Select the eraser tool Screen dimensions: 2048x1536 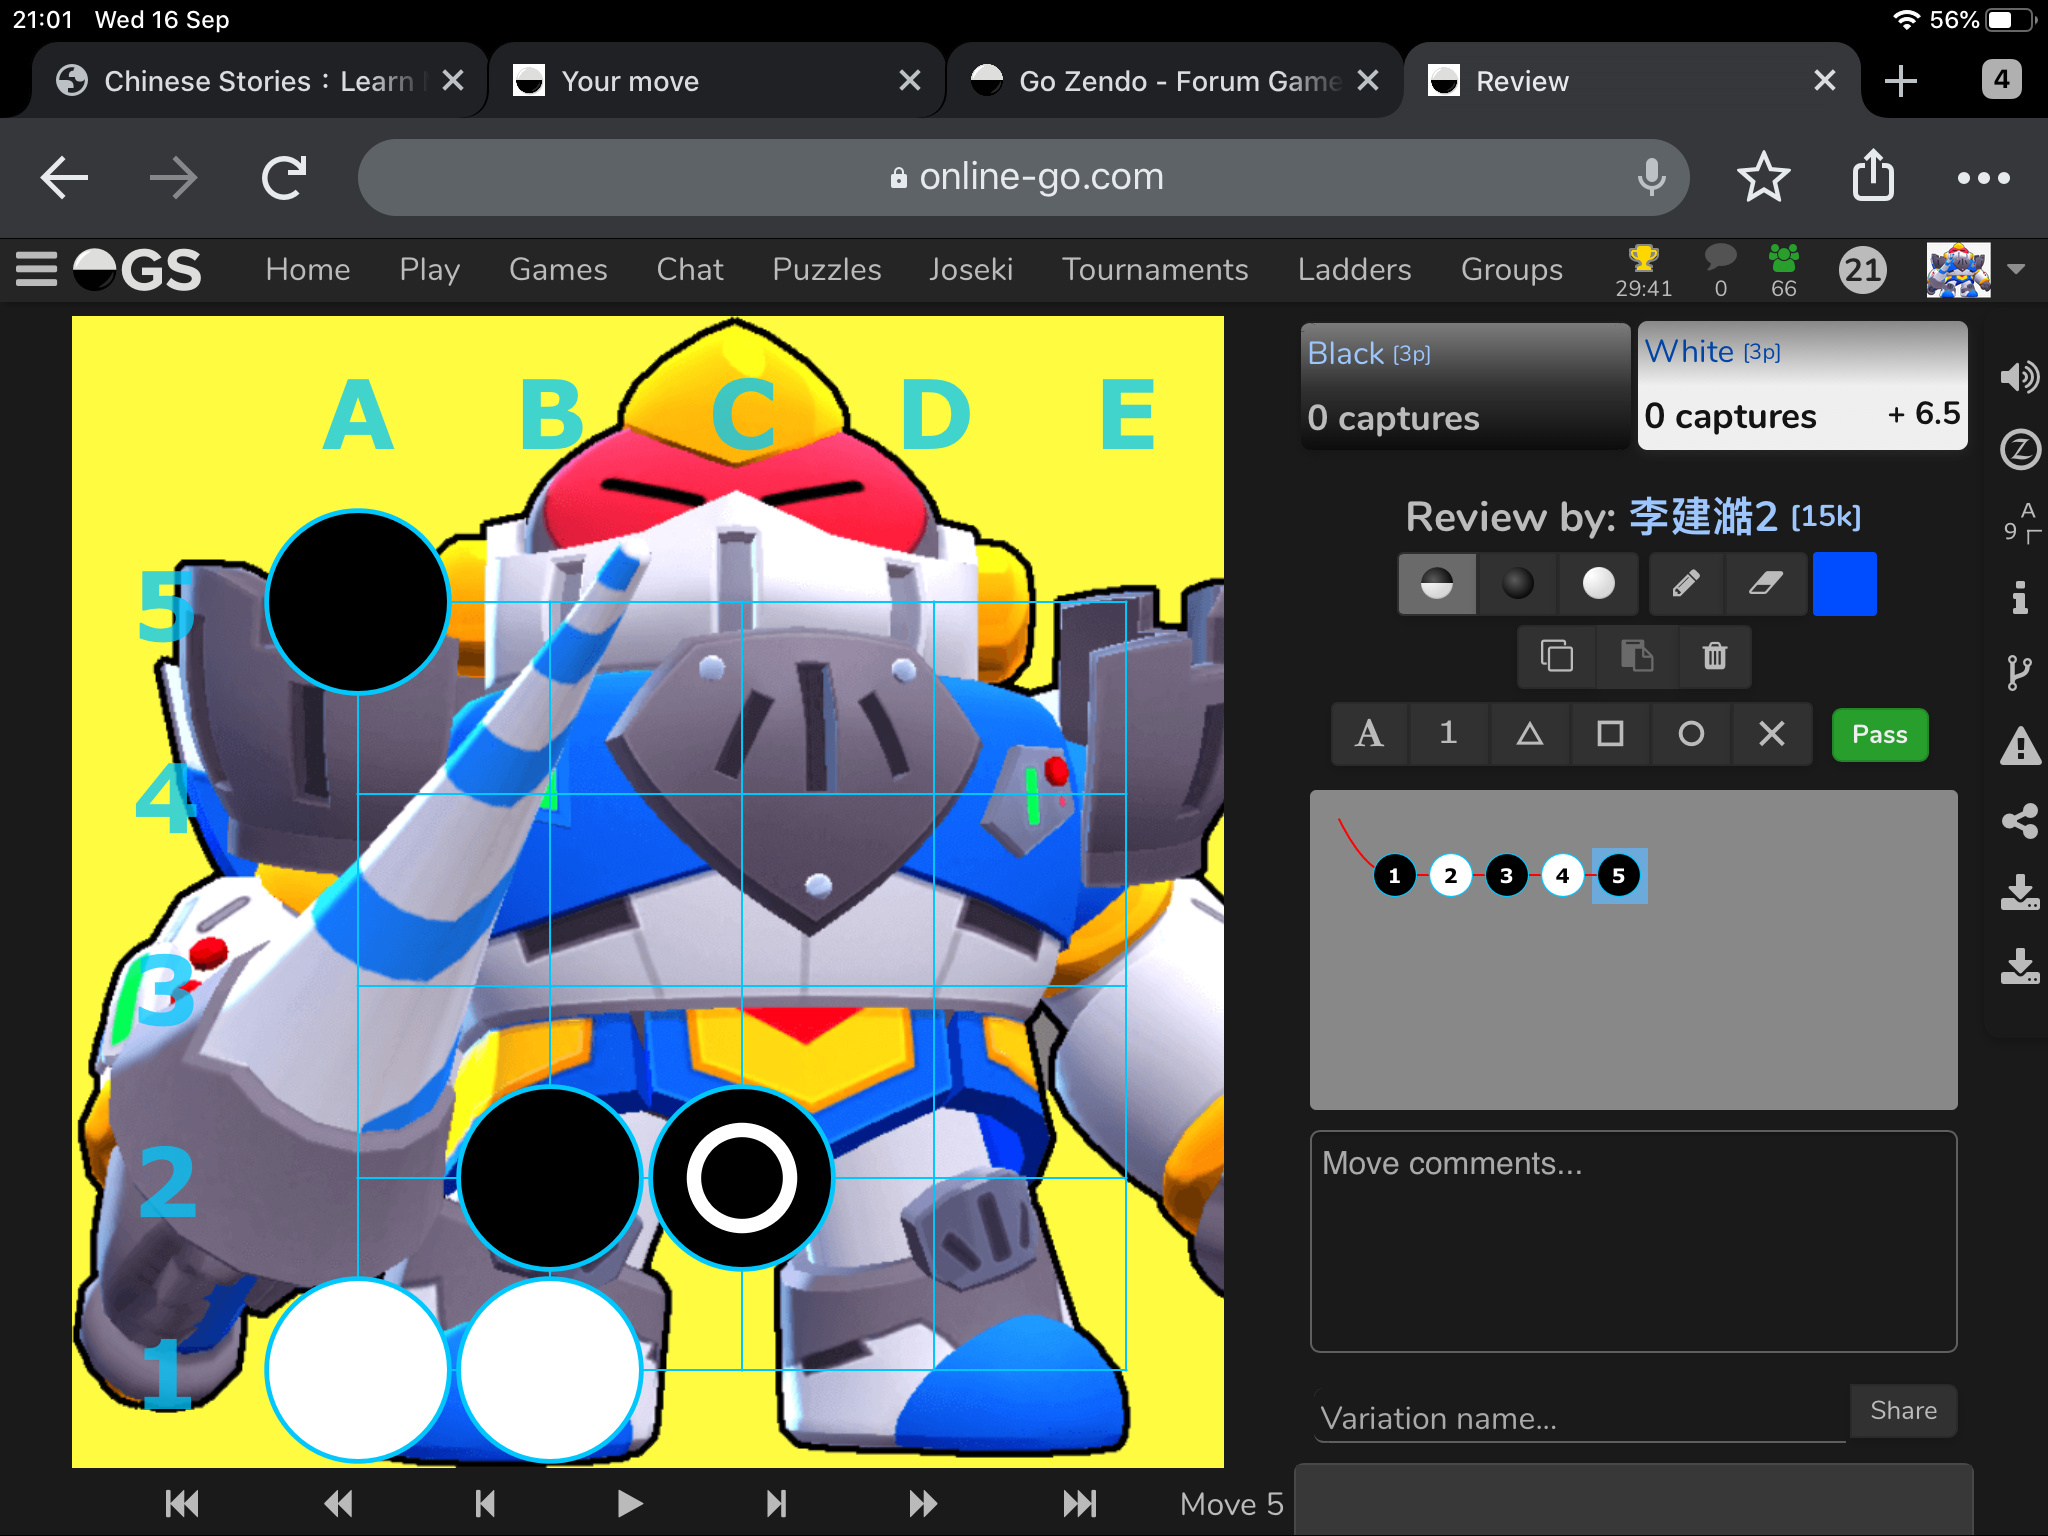point(1766,583)
